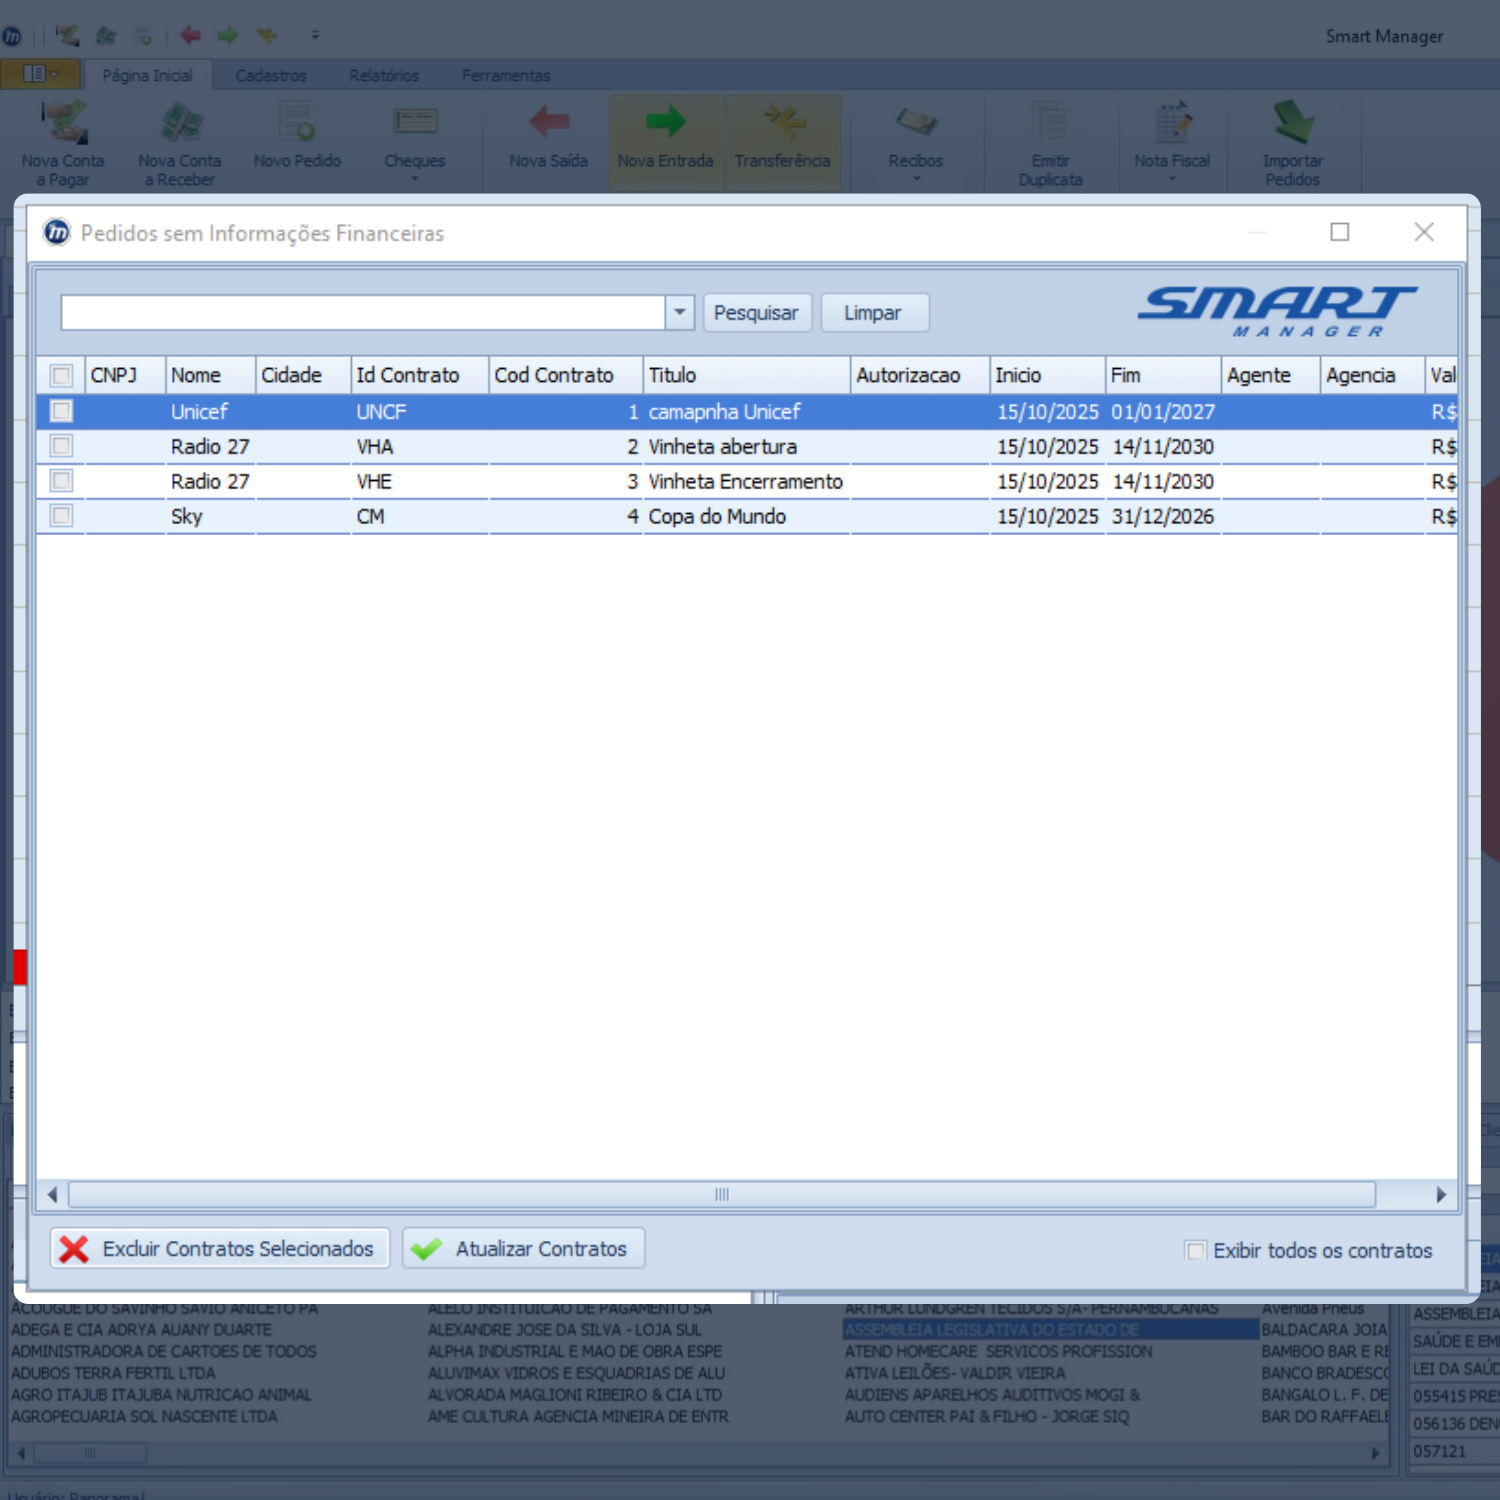1500x1500 pixels.
Task: Click into the search text field
Action: pos(363,312)
